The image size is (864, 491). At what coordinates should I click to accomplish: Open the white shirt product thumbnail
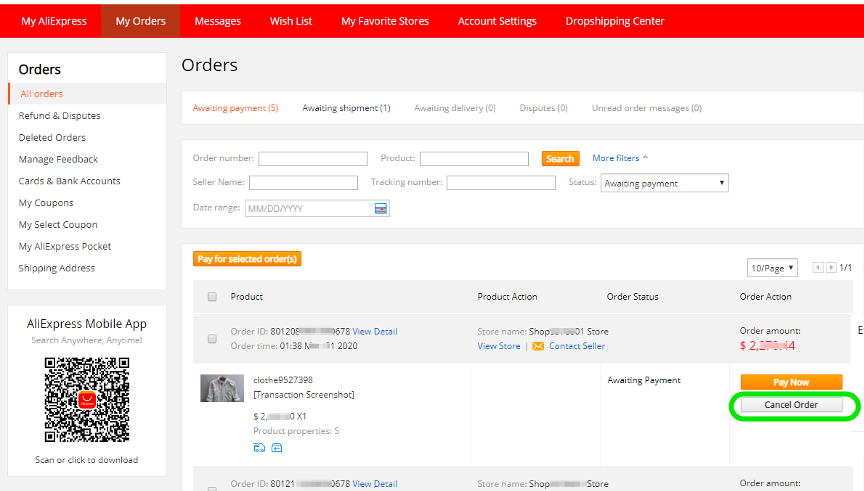tap(222, 388)
